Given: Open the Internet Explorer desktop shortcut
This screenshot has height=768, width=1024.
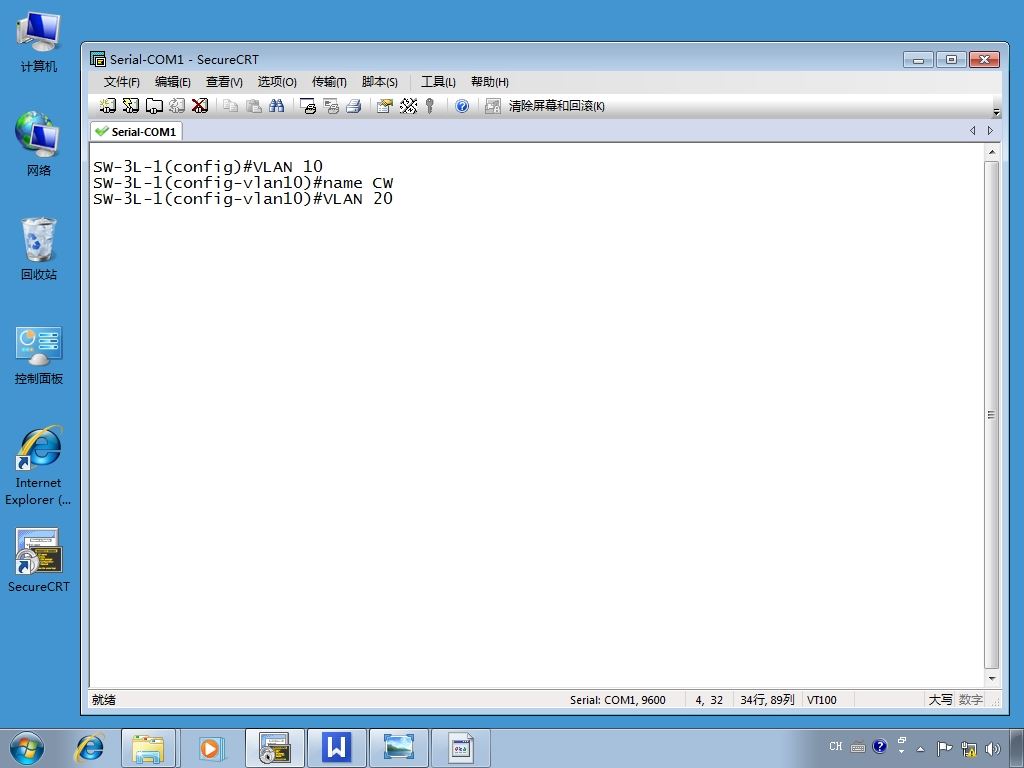Looking at the screenshot, I should 39,466.
